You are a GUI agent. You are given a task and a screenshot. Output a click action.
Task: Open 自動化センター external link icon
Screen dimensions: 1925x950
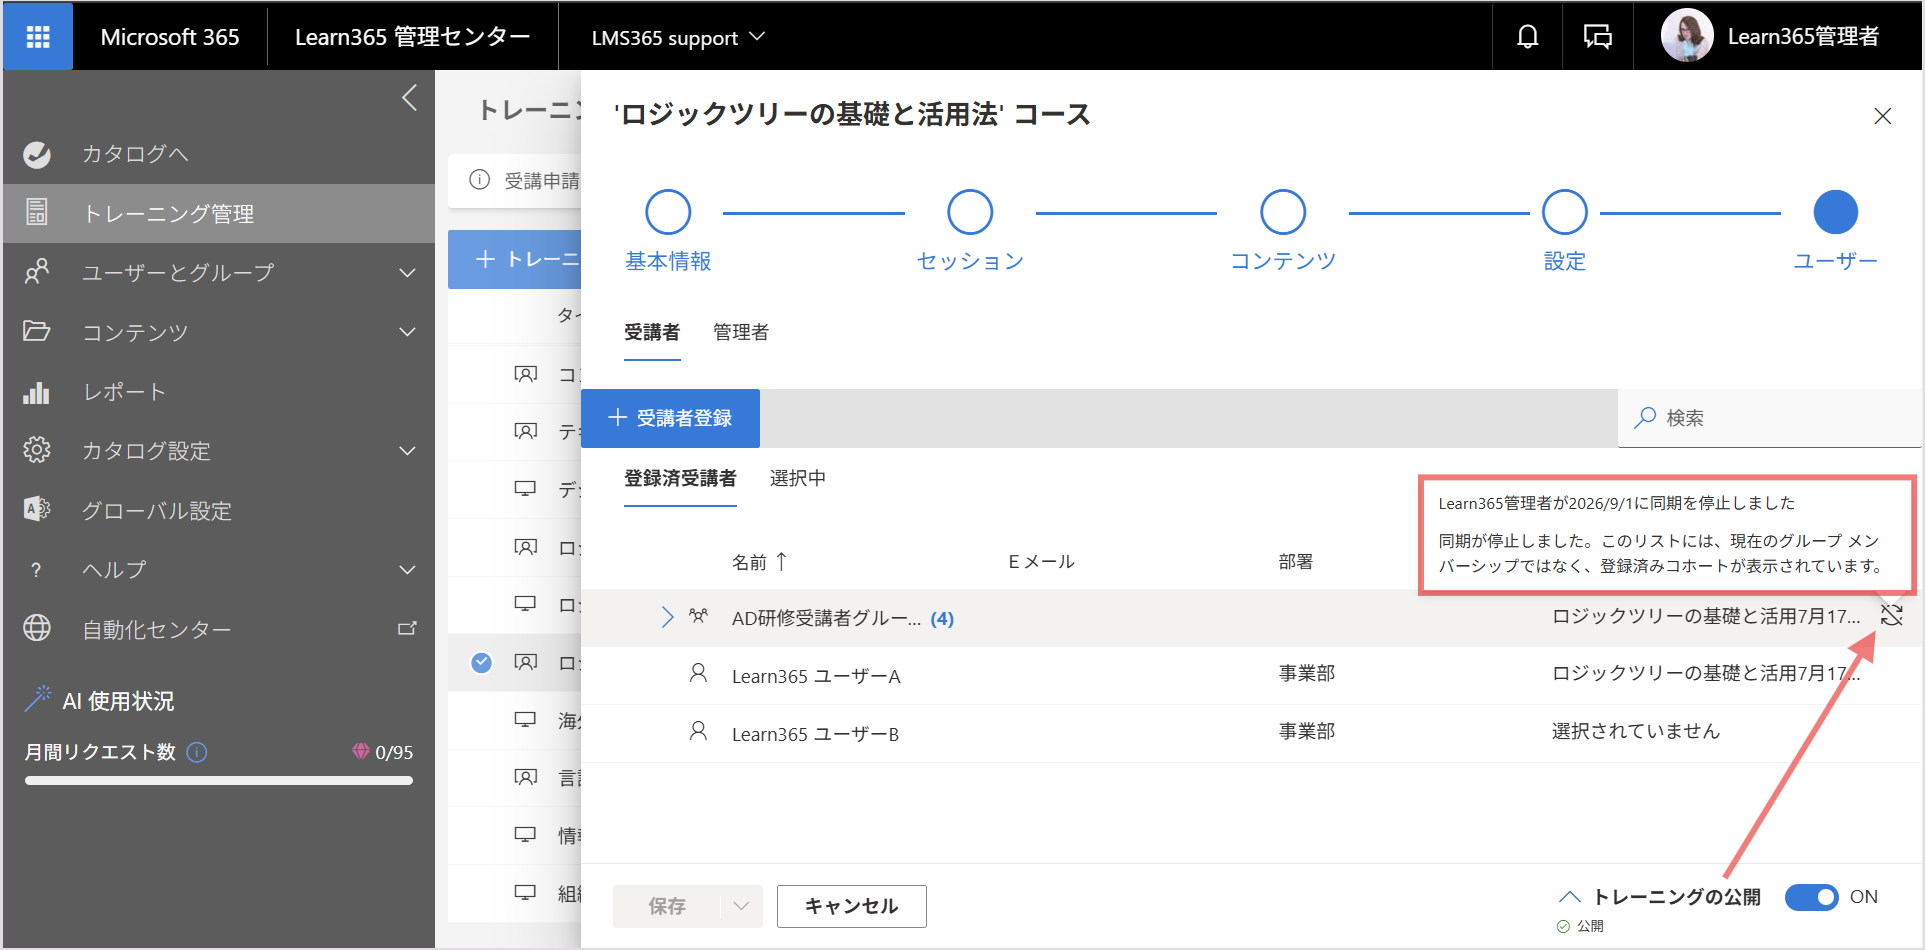(407, 628)
